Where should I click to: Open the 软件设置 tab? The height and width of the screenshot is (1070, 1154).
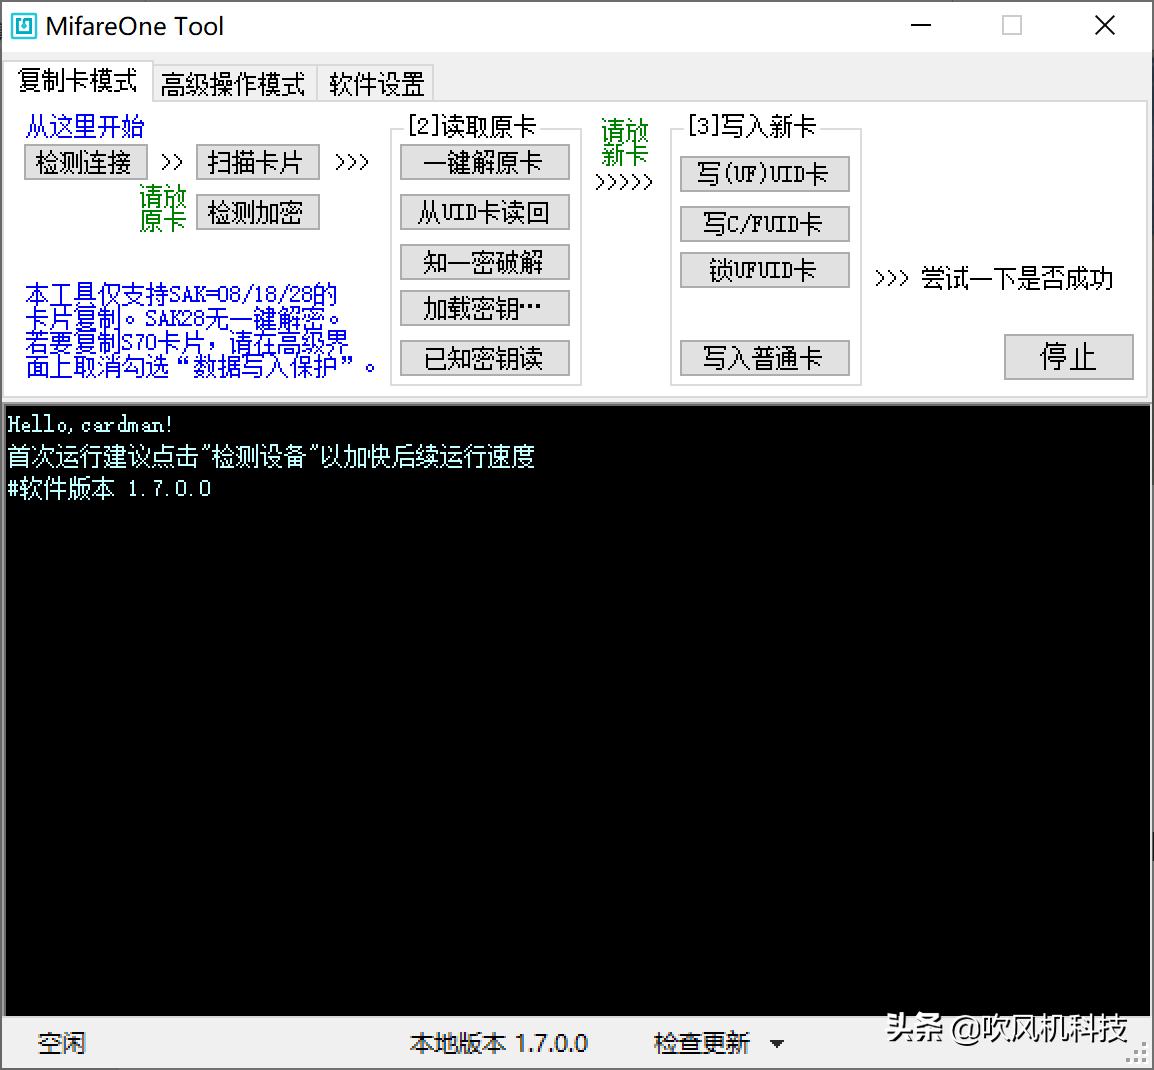pos(375,84)
